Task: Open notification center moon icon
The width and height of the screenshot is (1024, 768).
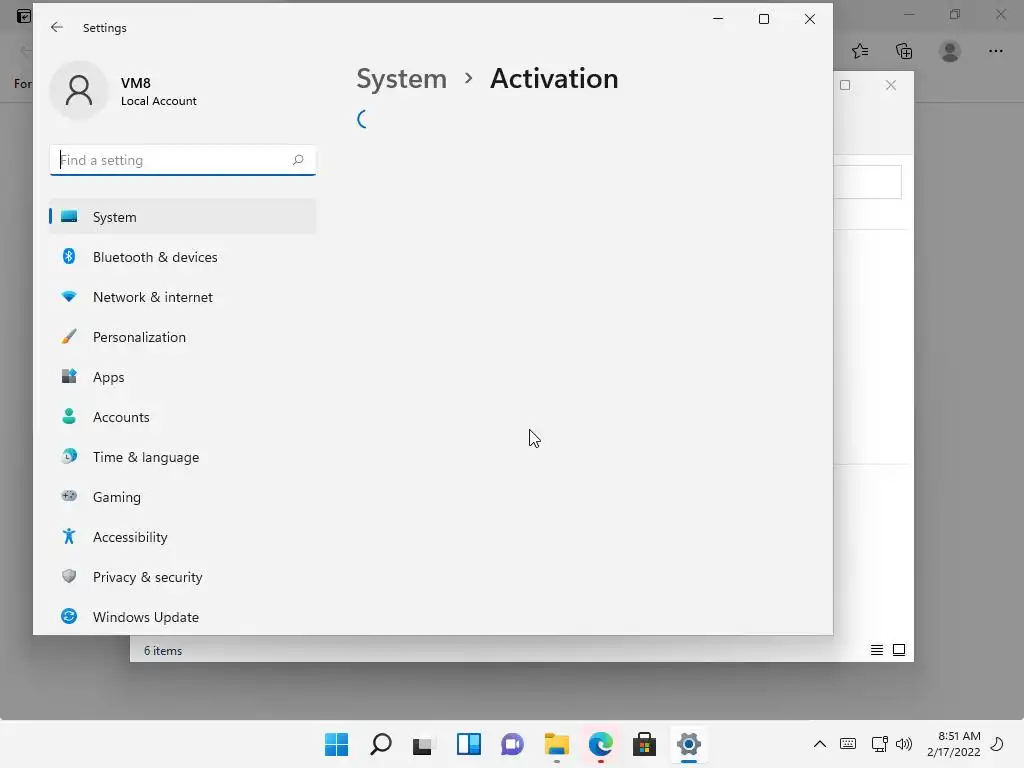Action: click(x=997, y=744)
